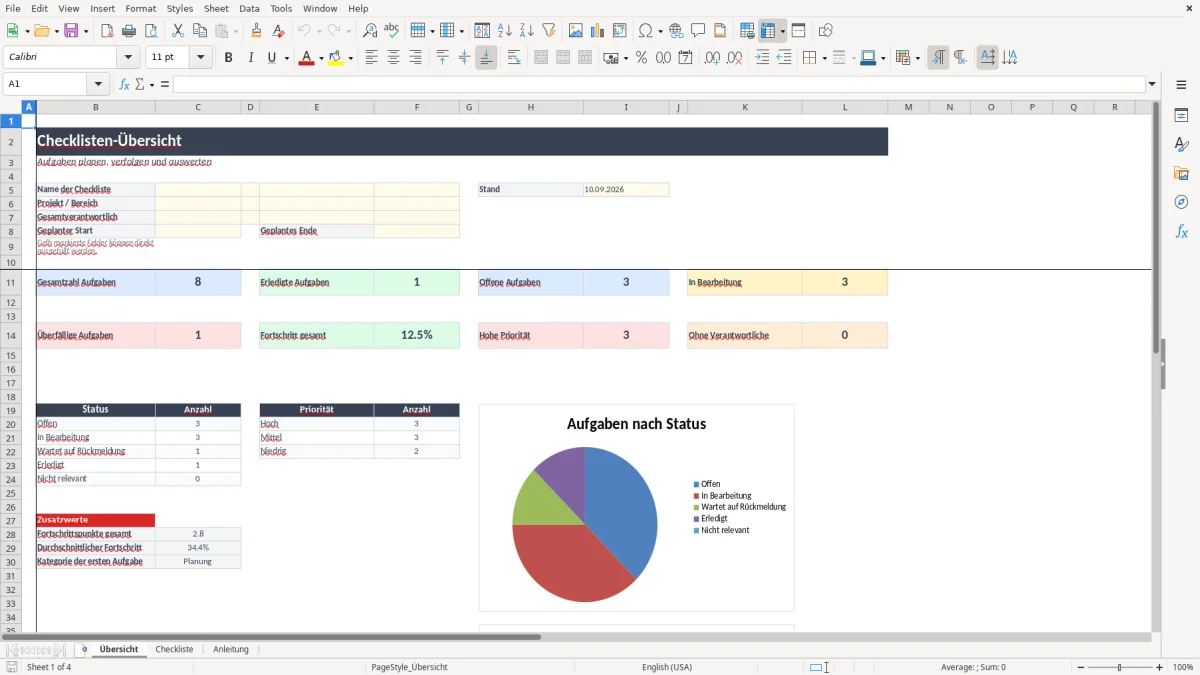Click the yellow background color swatch
This screenshot has width=1200, height=675.
point(336,58)
